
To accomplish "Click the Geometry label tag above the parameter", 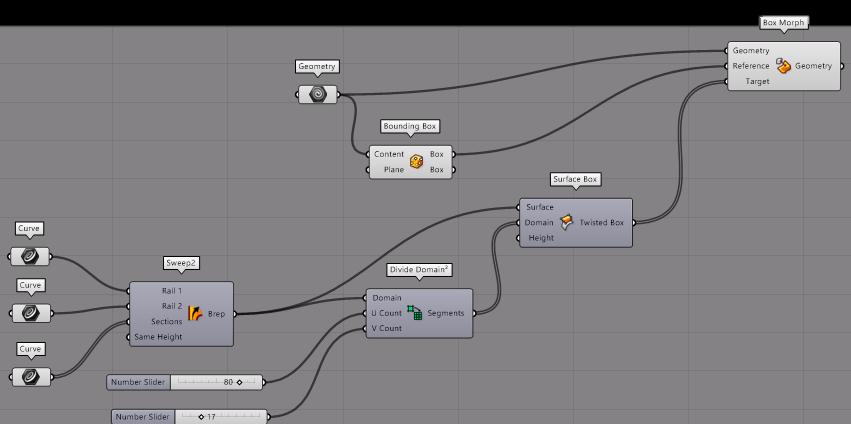I will tap(317, 67).
